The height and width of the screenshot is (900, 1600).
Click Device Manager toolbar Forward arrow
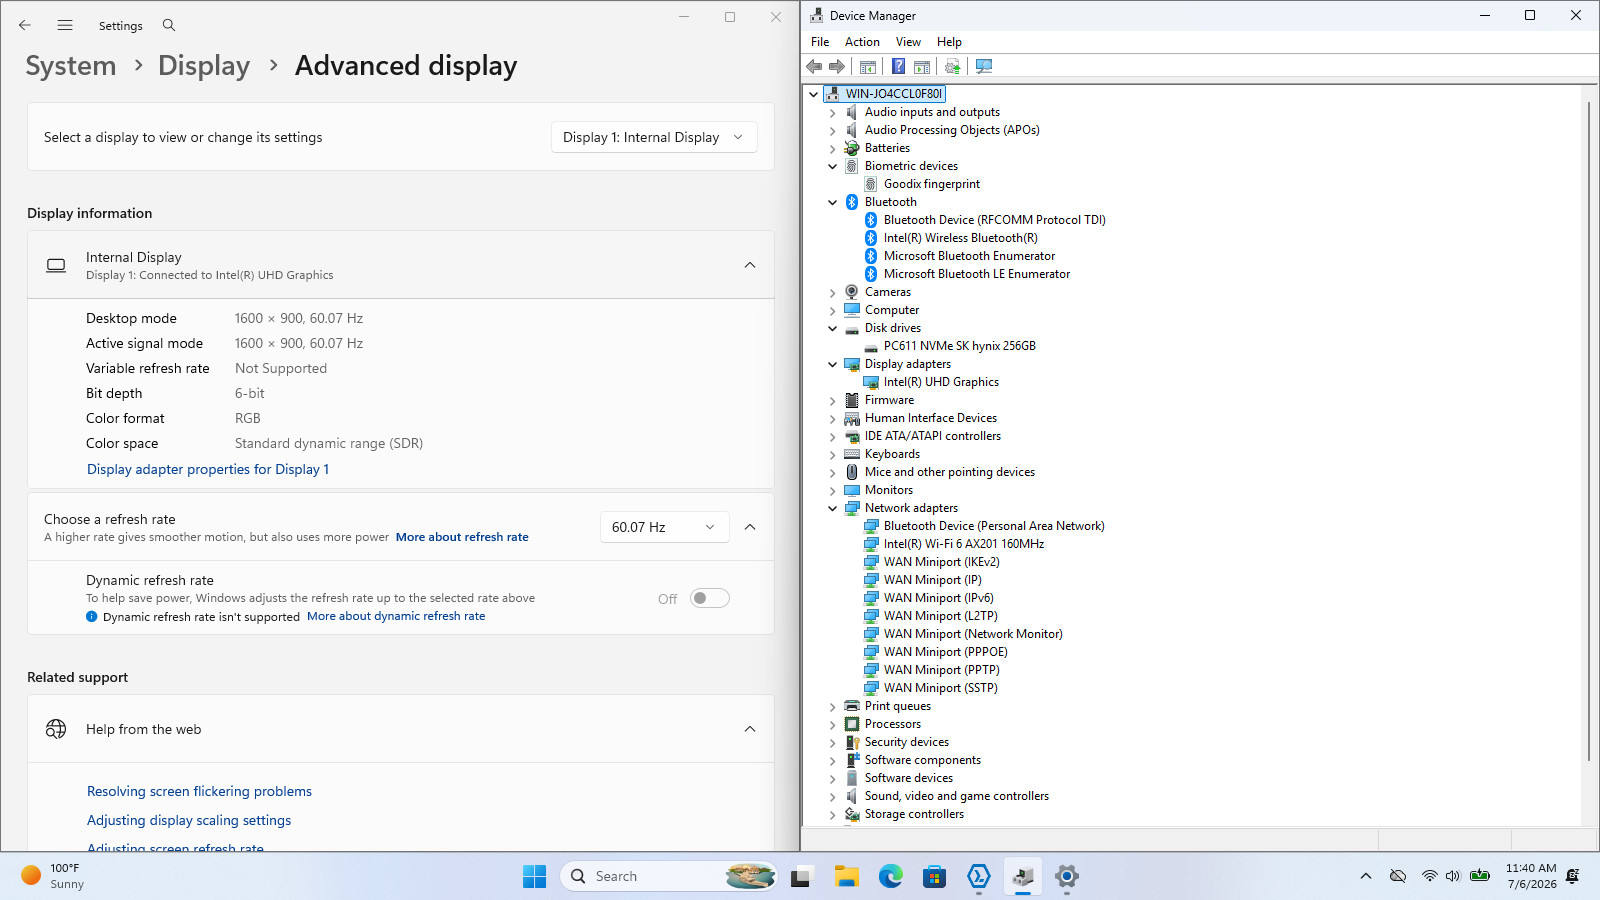(837, 66)
